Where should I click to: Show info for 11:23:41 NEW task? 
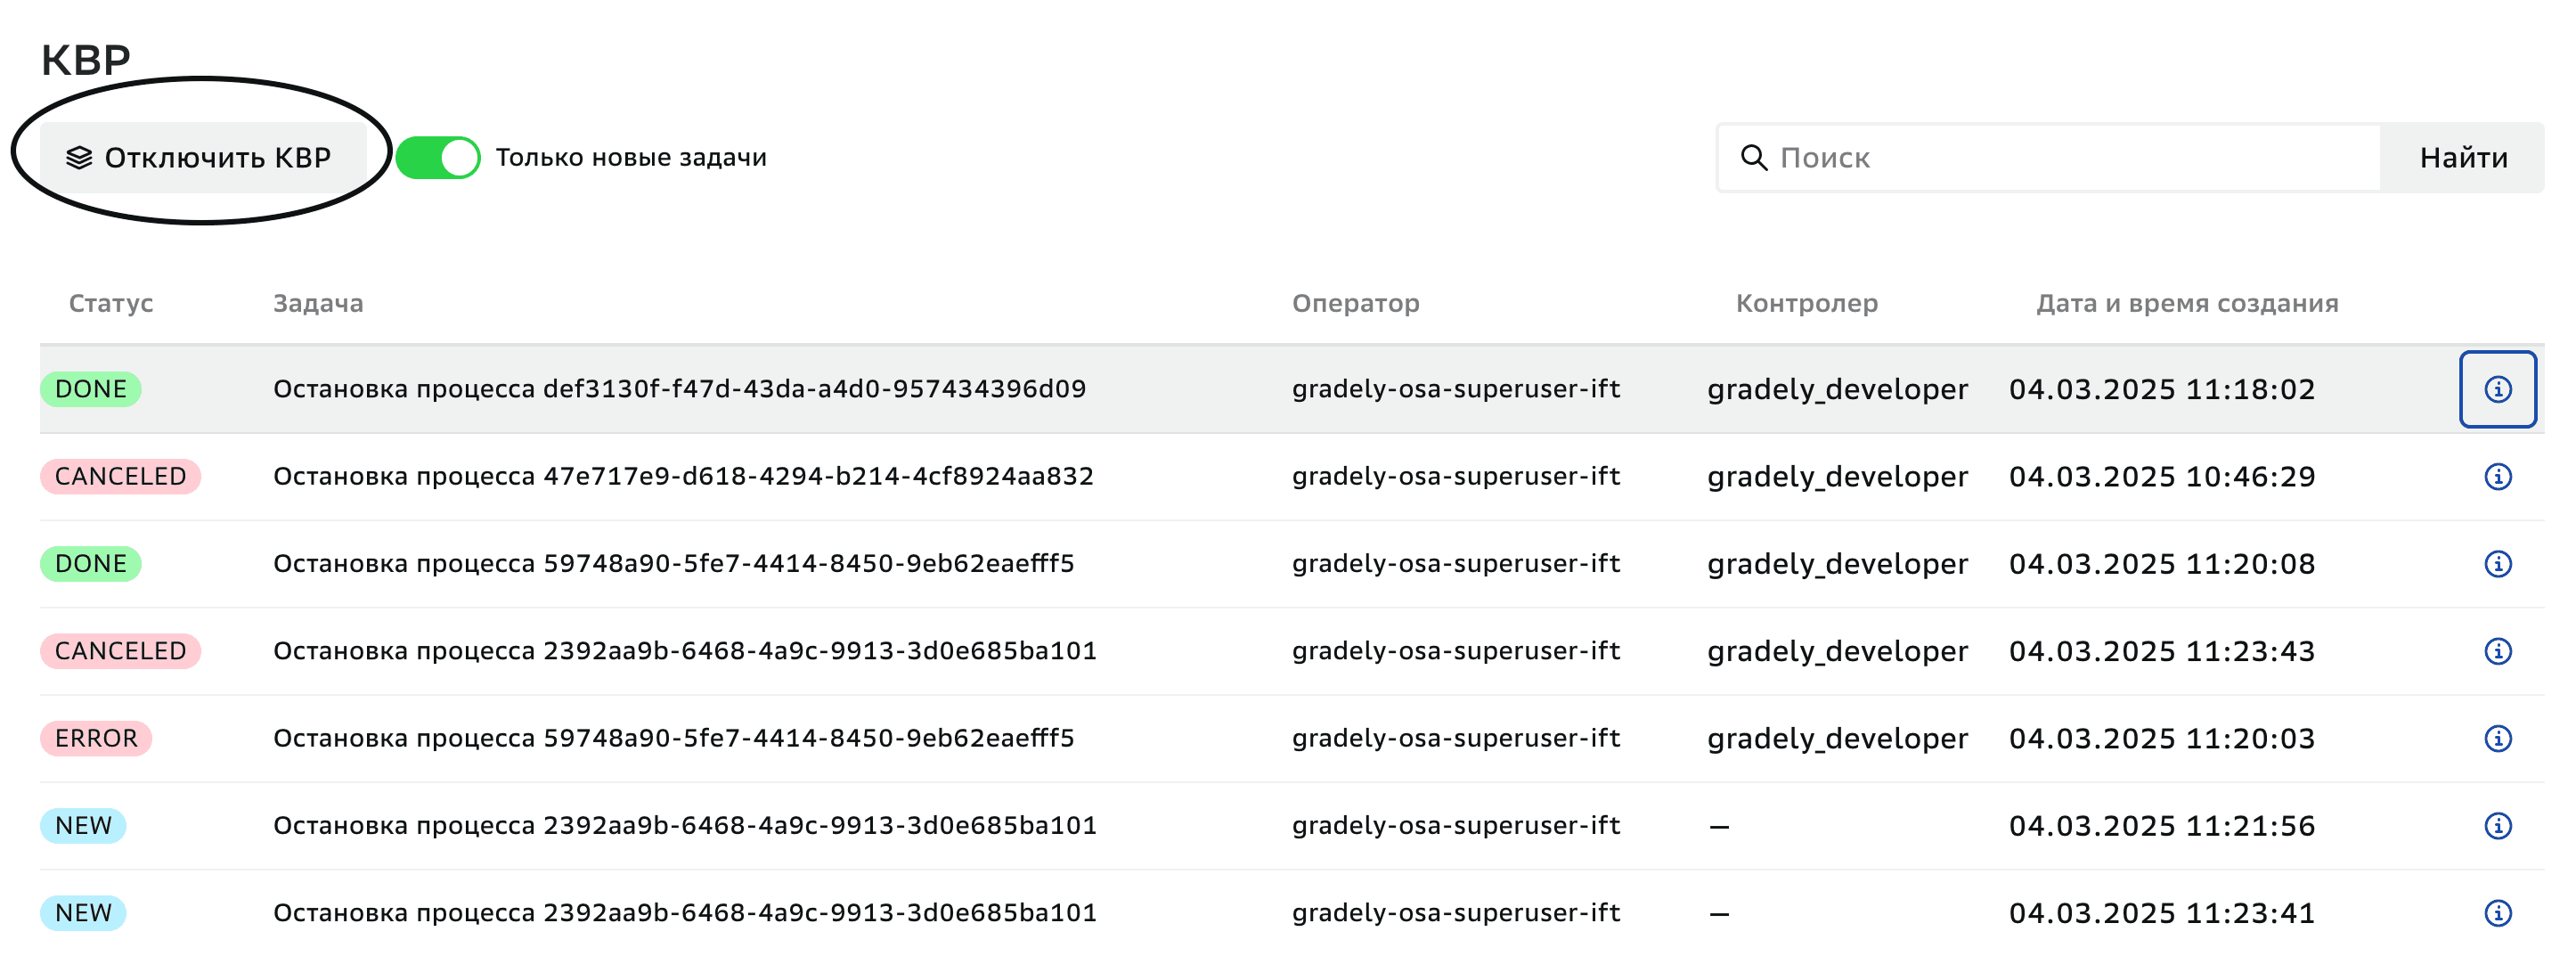(x=2497, y=913)
